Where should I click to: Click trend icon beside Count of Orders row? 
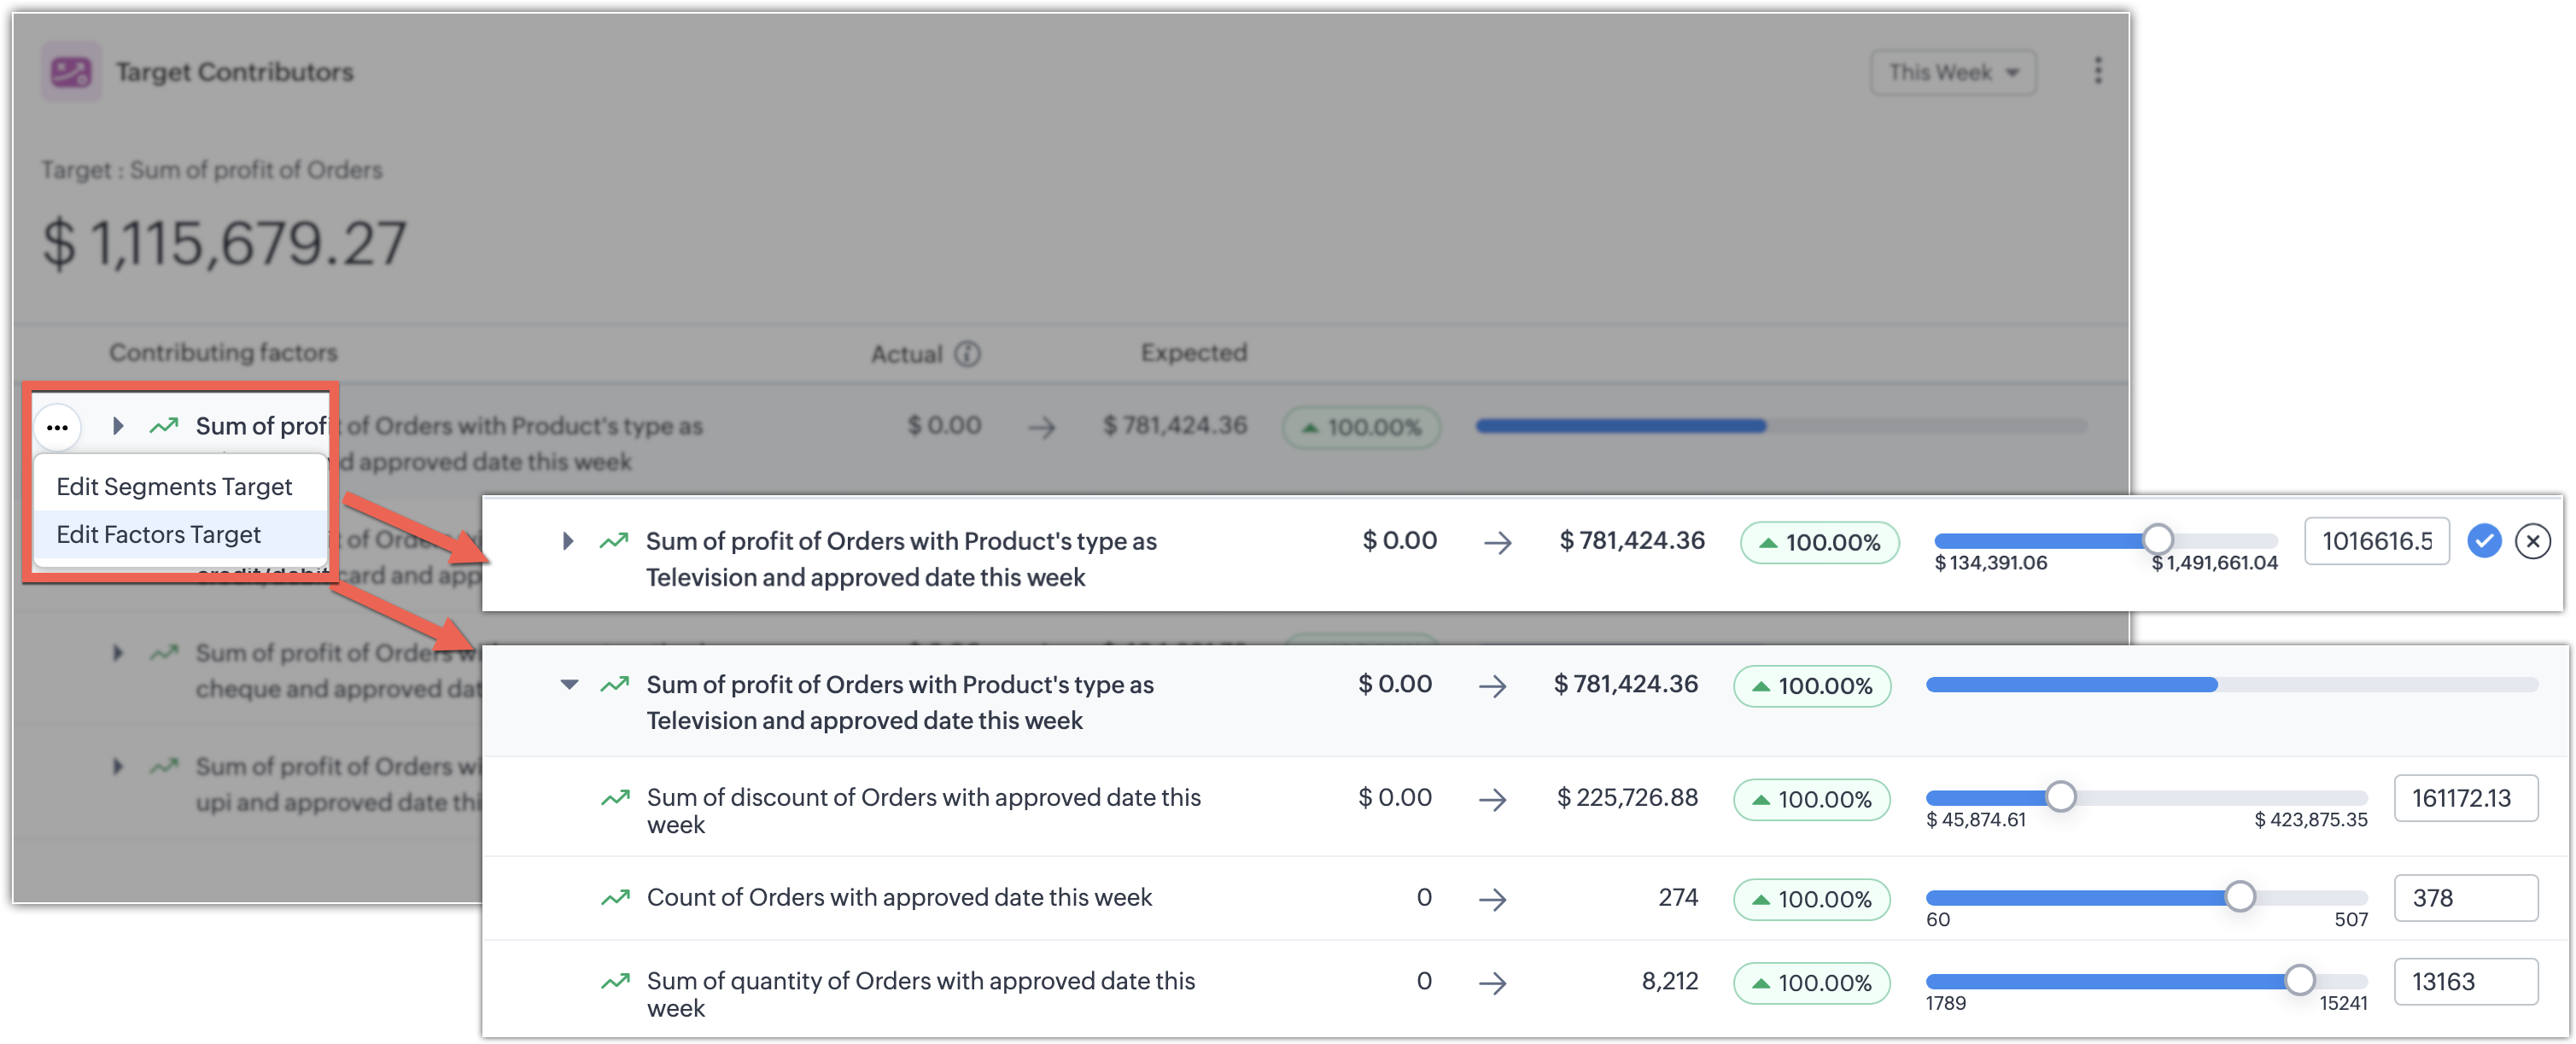615,897
